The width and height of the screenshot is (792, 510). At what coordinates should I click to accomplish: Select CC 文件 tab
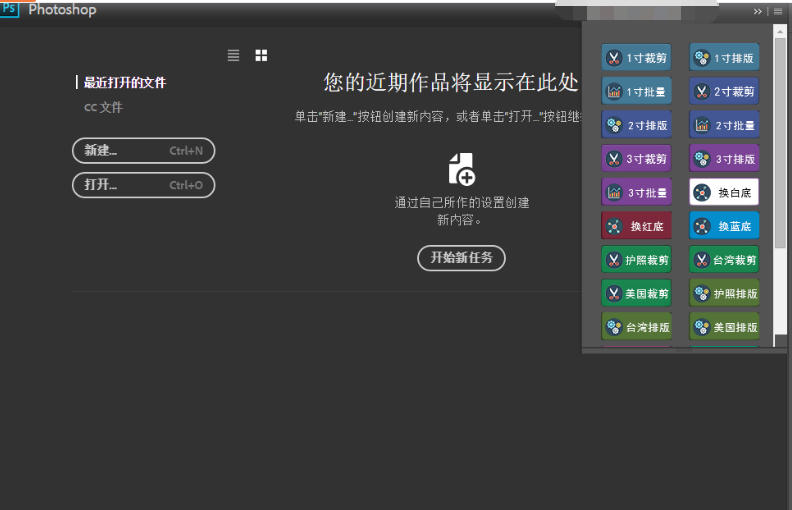pyautogui.click(x=103, y=107)
